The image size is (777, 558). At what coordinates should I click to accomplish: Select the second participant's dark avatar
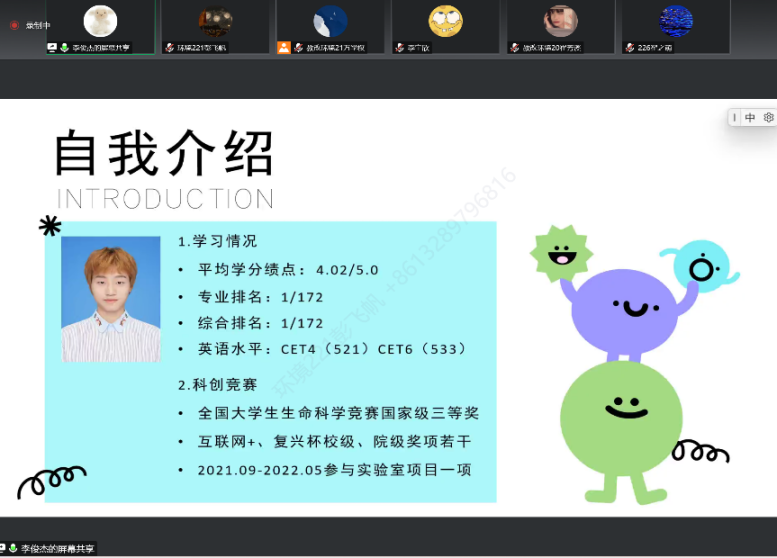click(x=215, y=20)
